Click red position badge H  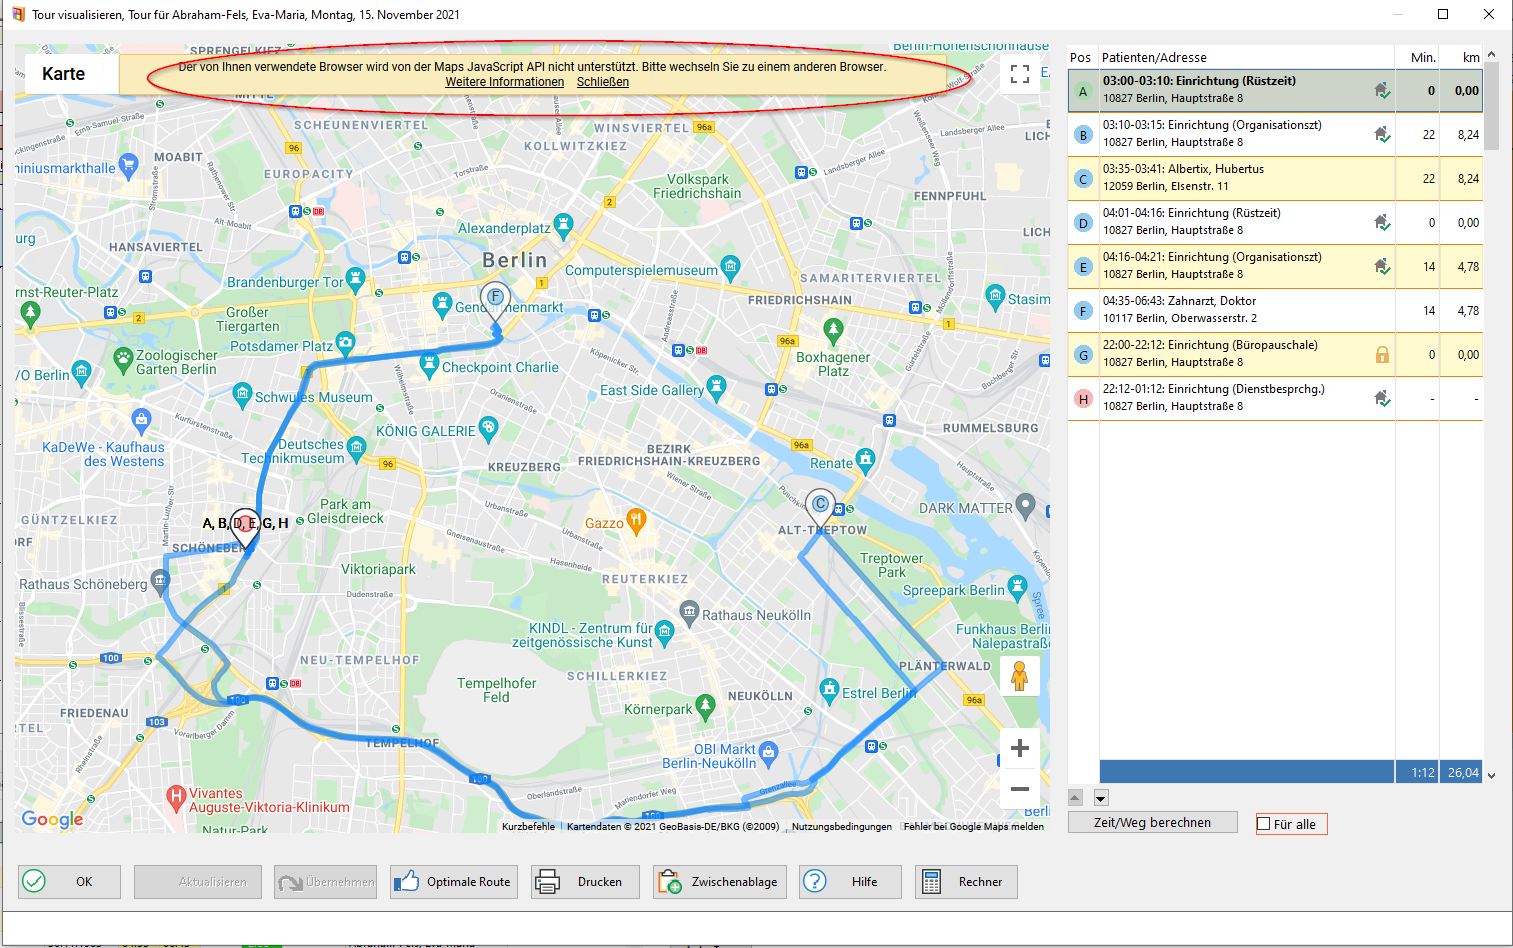click(1082, 399)
